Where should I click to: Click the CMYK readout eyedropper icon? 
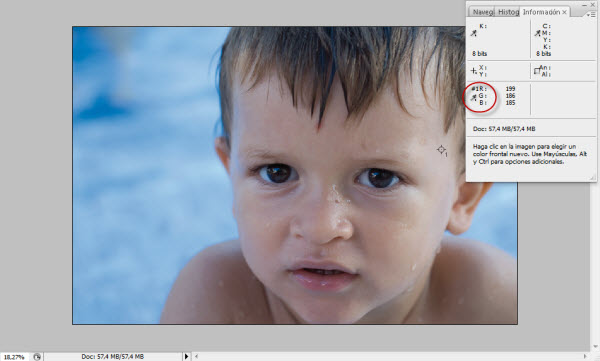538,33
